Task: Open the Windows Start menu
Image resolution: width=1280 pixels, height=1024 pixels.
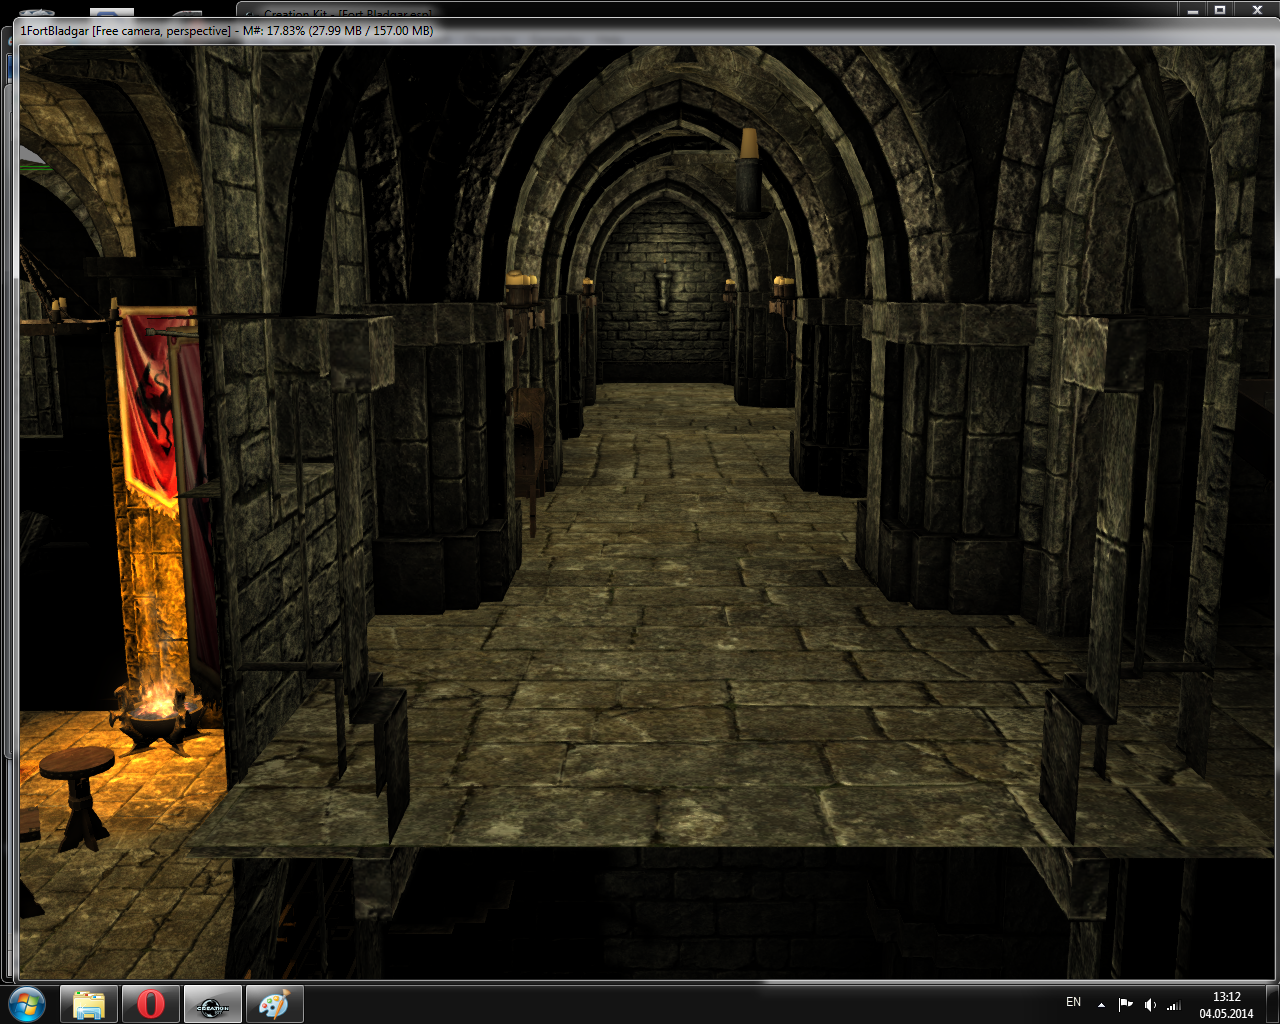Action: click(27, 1004)
